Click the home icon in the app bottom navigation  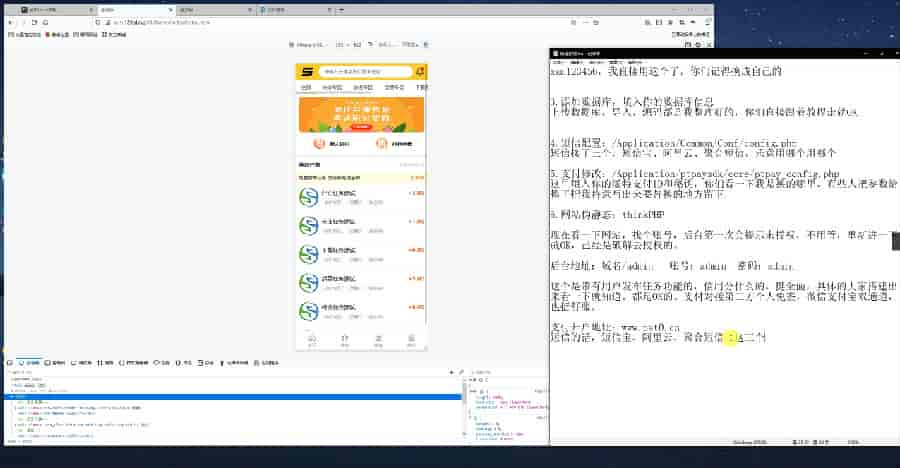click(x=312, y=339)
